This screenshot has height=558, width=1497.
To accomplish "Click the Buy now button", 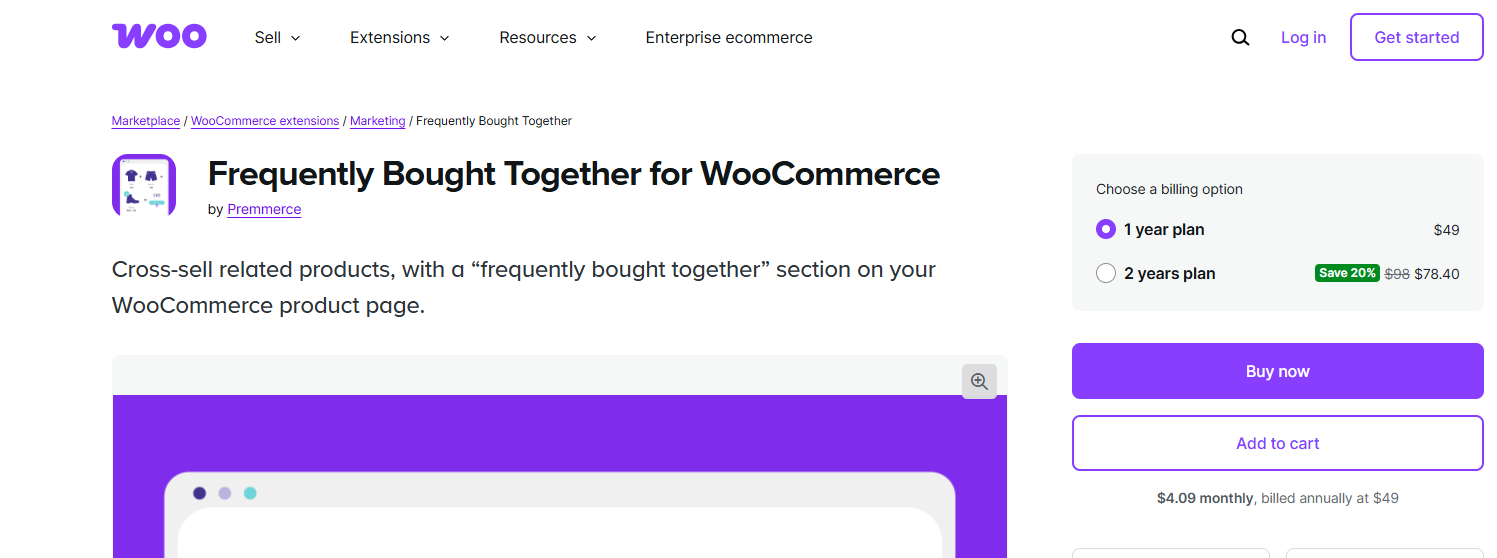I will coord(1277,371).
